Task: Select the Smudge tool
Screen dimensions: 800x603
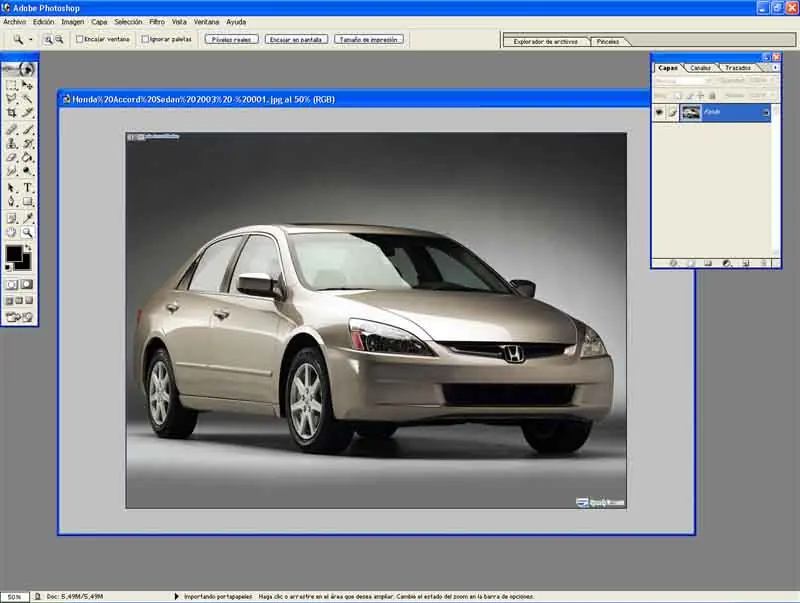Action: (x=11, y=171)
